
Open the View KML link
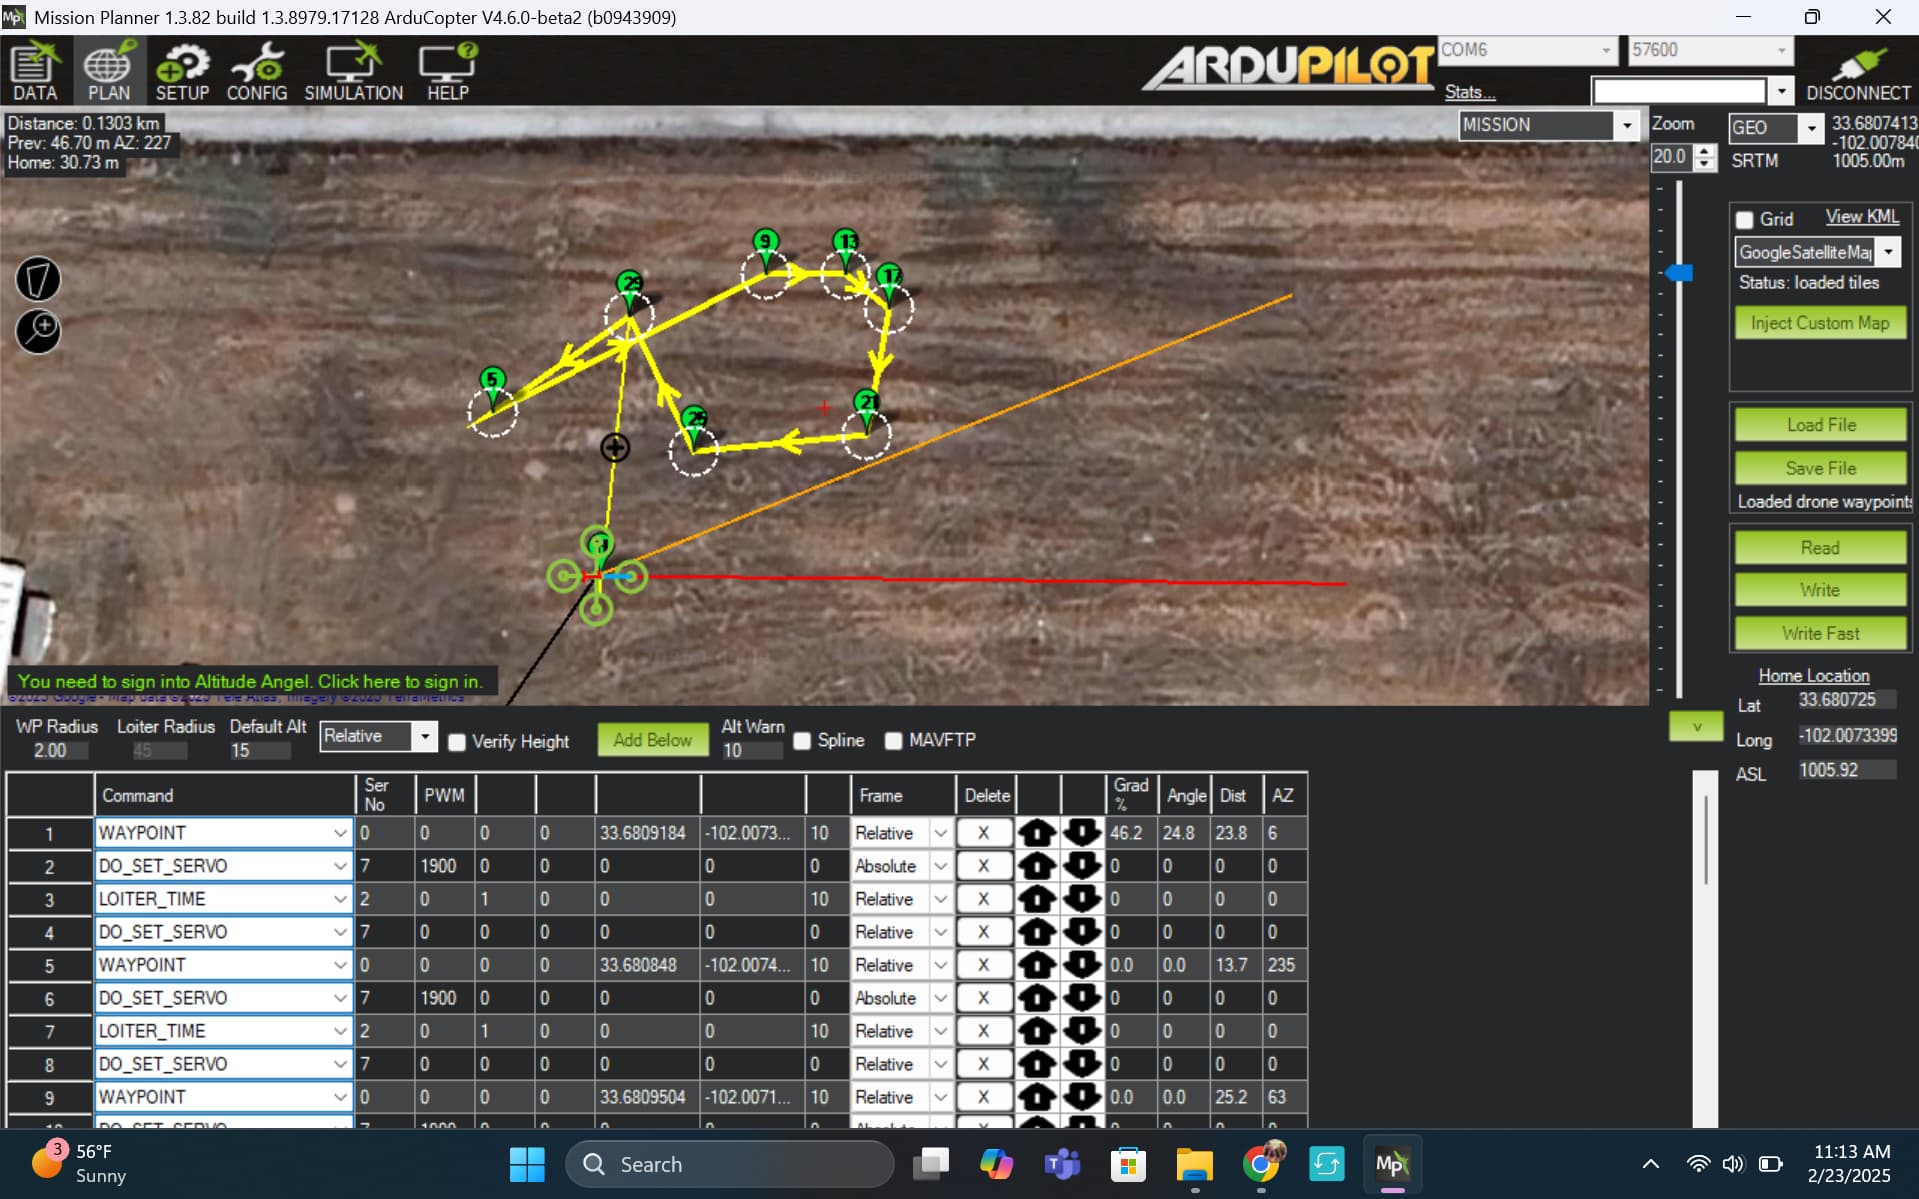[x=1861, y=217]
